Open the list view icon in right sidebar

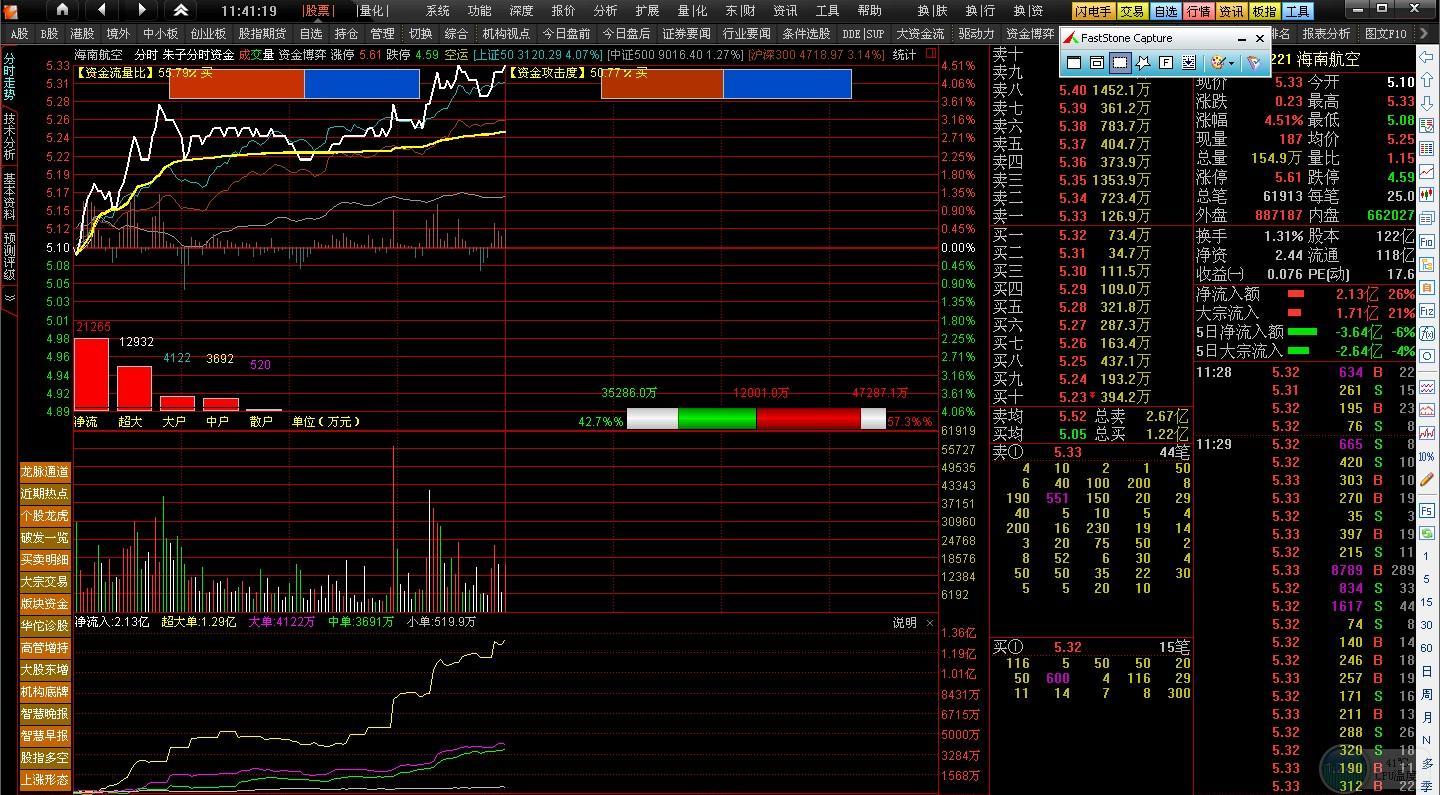coord(1427,149)
